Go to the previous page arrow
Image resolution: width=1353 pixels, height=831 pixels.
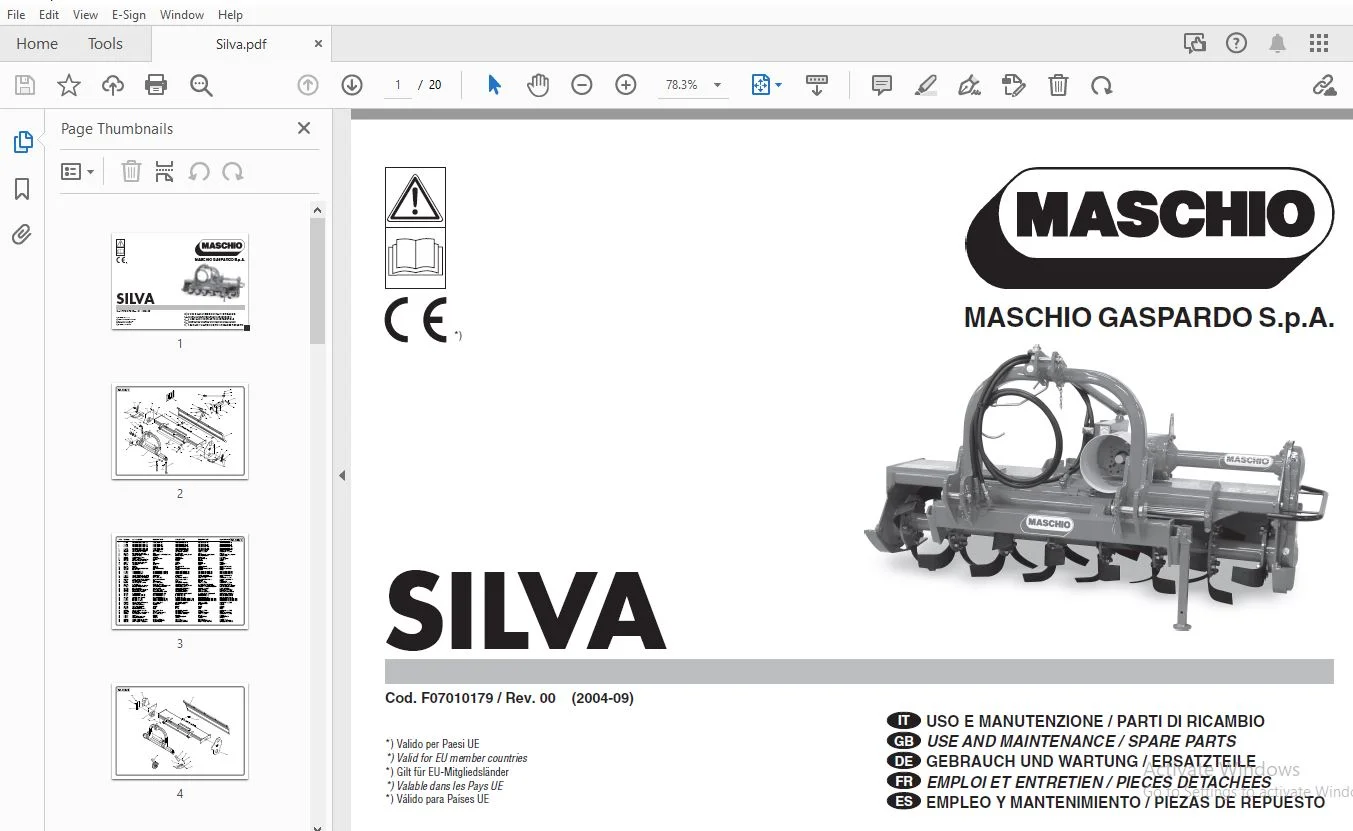pos(308,85)
